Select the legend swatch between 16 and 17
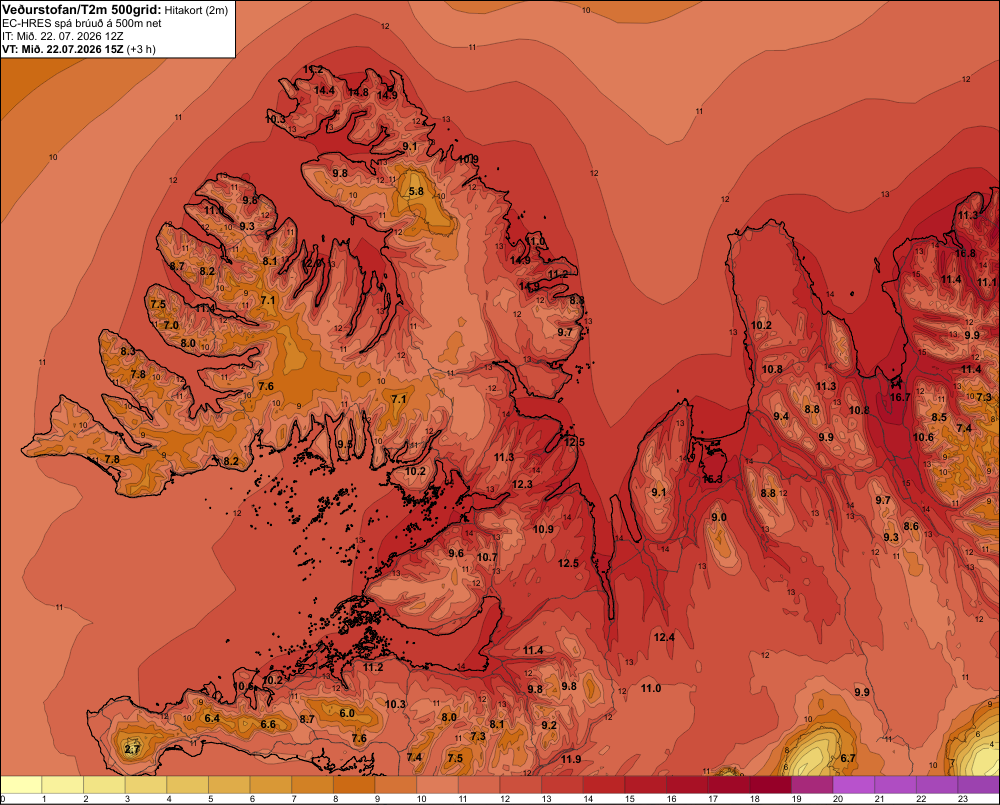1000x805 pixels. (688, 785)
